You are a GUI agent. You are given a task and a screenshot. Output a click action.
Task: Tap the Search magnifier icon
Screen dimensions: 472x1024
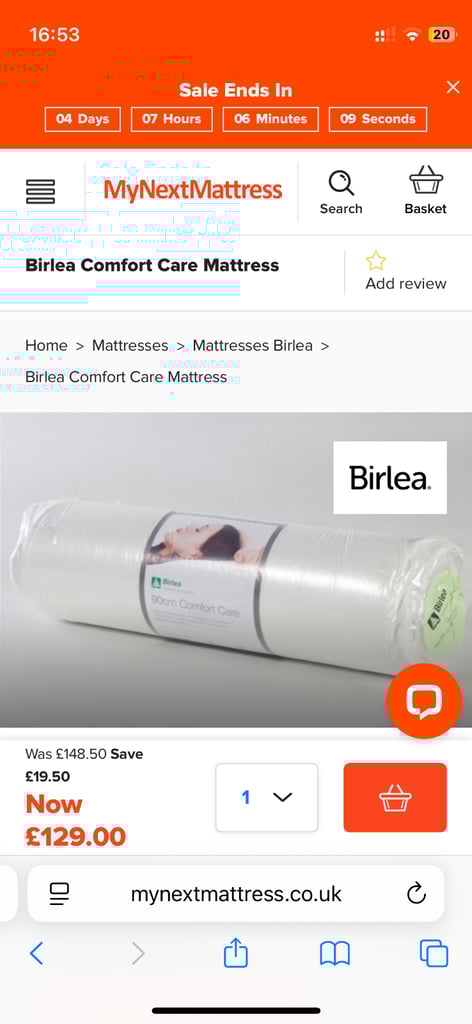click(341, 183)
